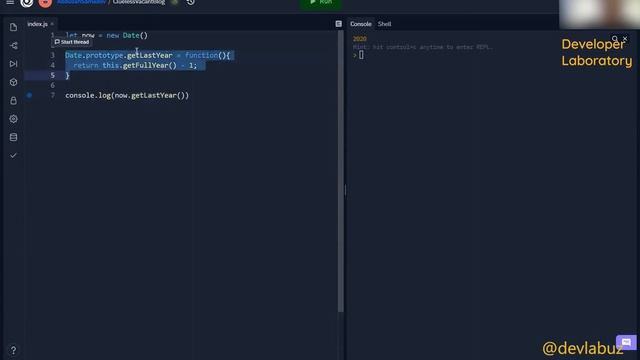Click the Start thread button

pyautogui.click(x=72, y=42)
